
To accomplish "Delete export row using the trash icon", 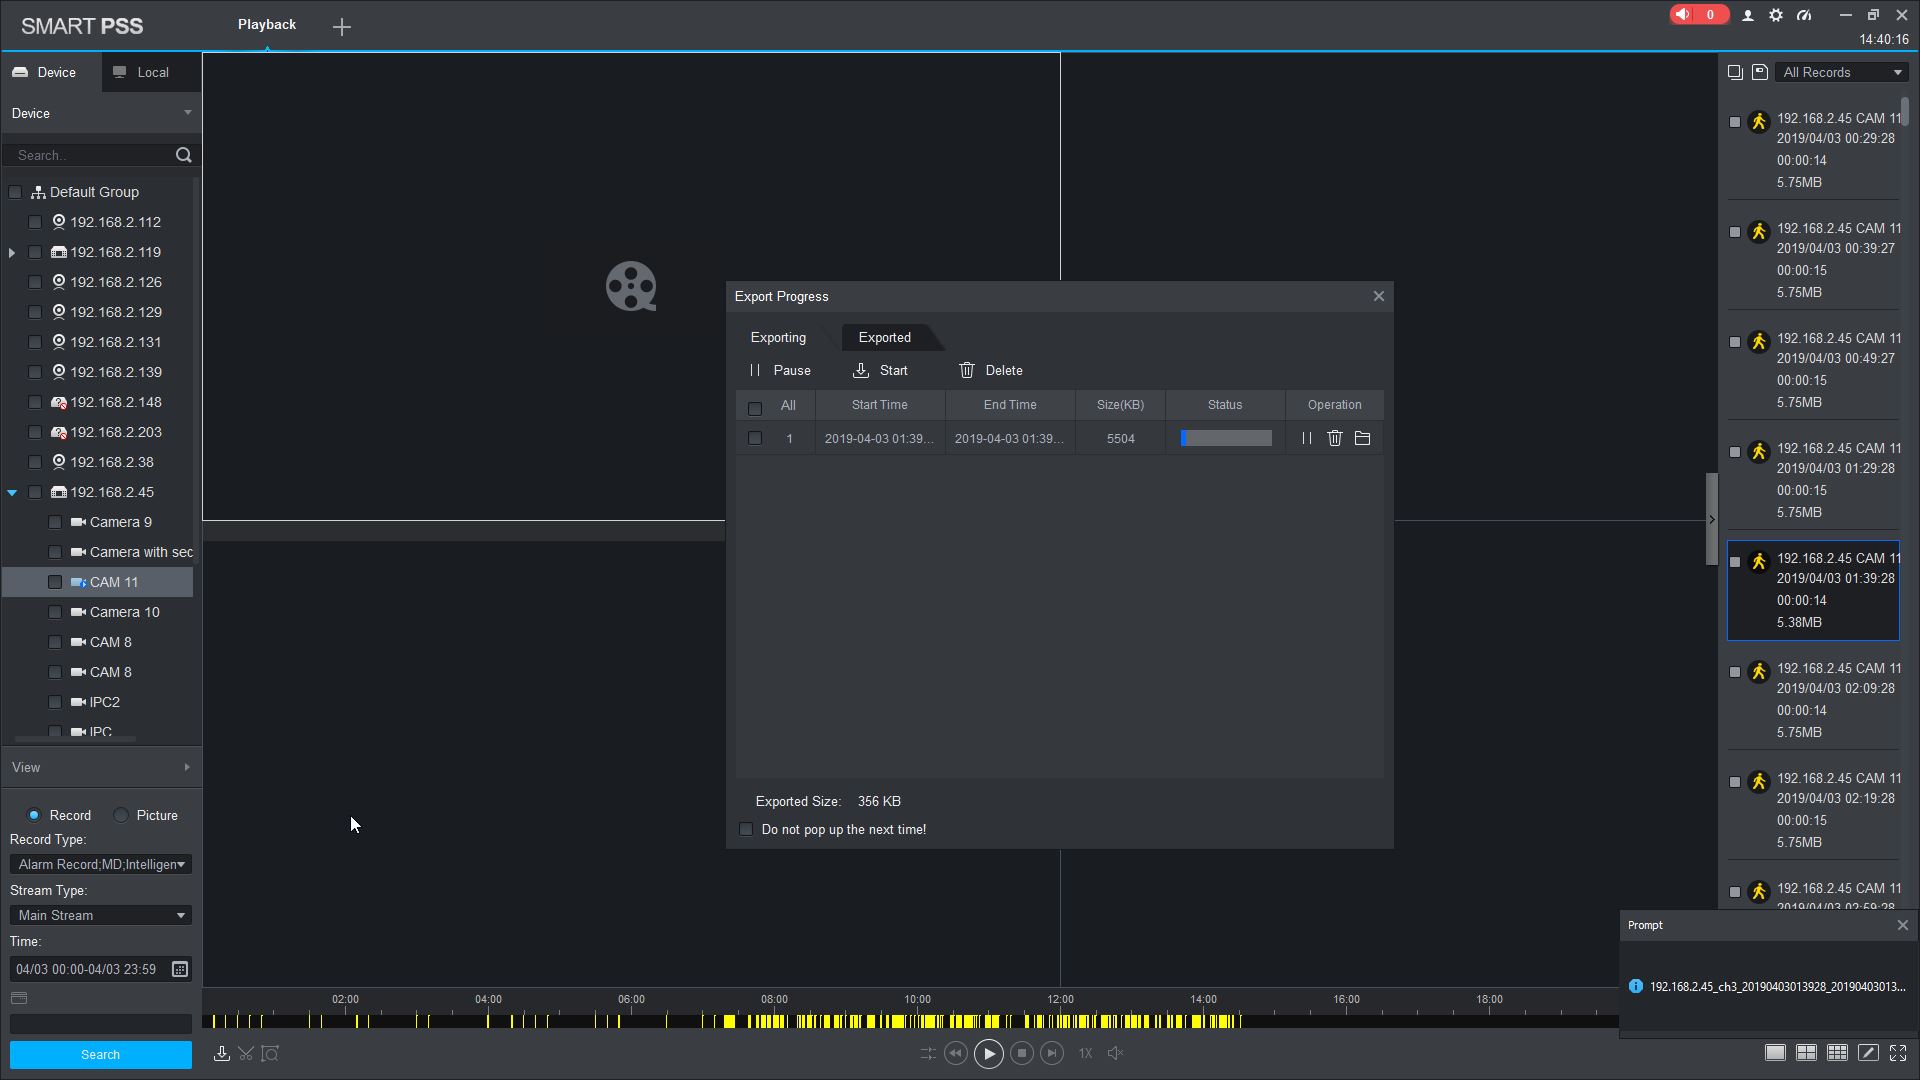I will (x=1334, y=438).
